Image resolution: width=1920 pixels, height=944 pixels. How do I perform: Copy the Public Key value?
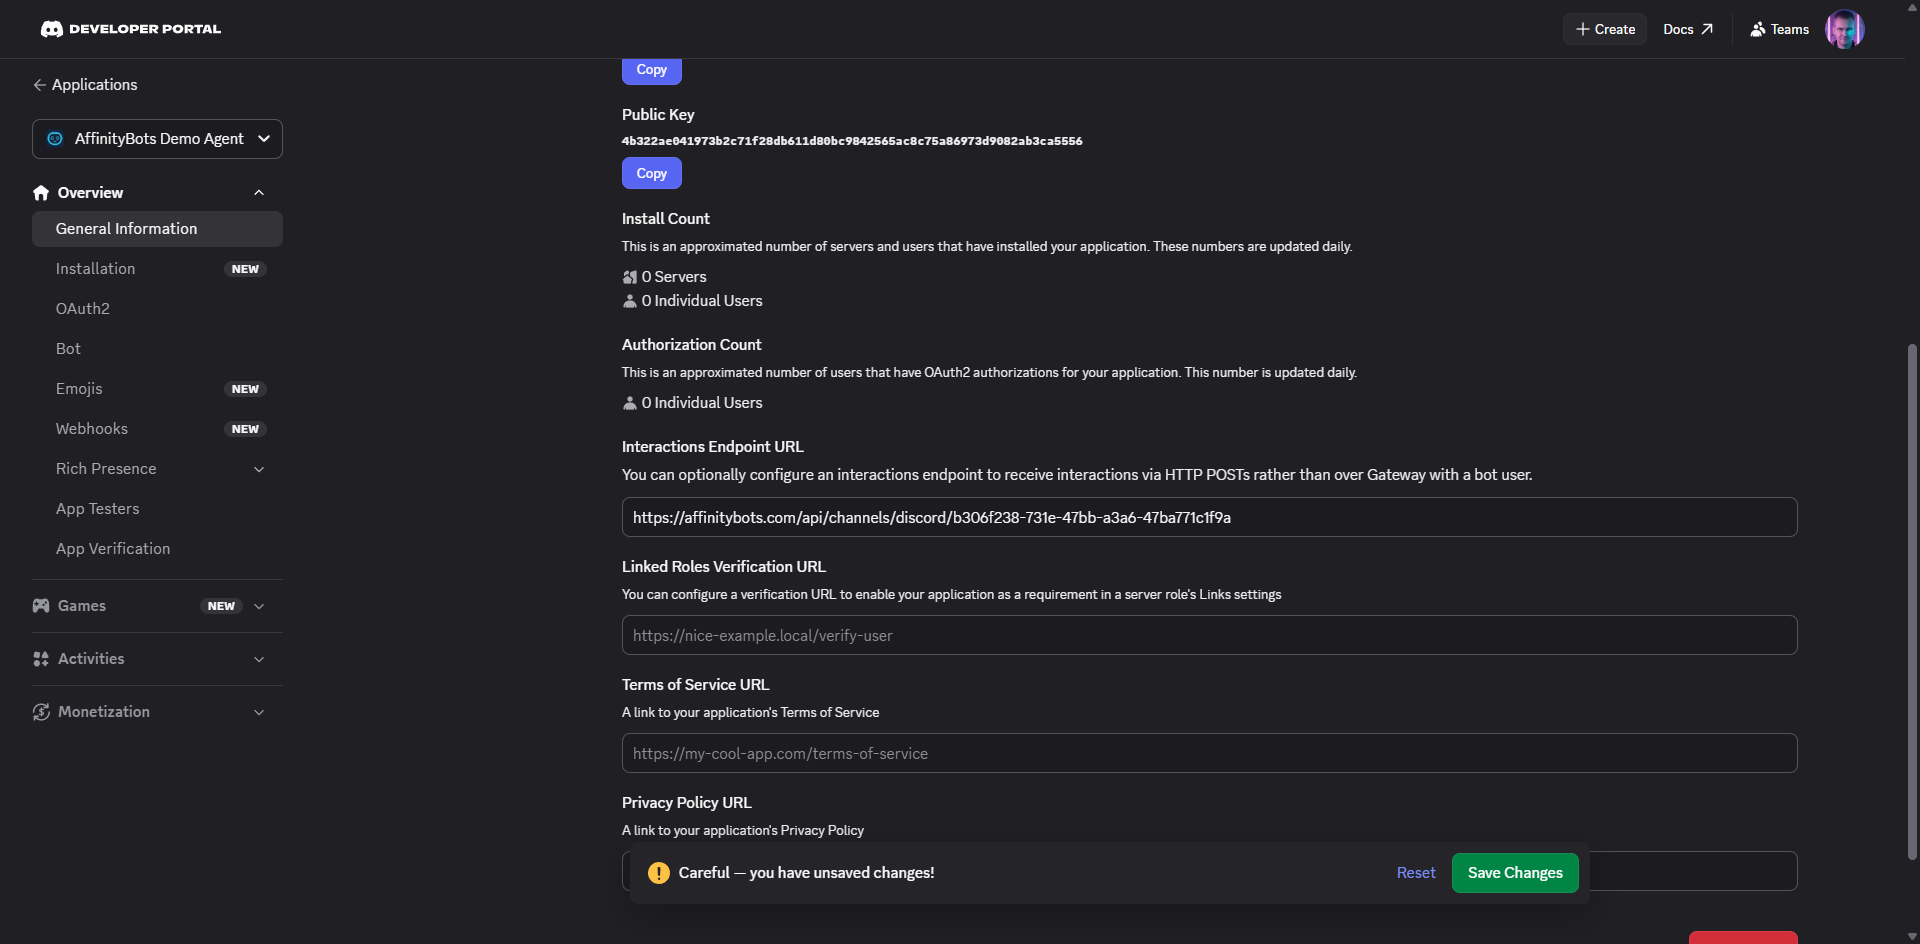[x=651, y=172]
